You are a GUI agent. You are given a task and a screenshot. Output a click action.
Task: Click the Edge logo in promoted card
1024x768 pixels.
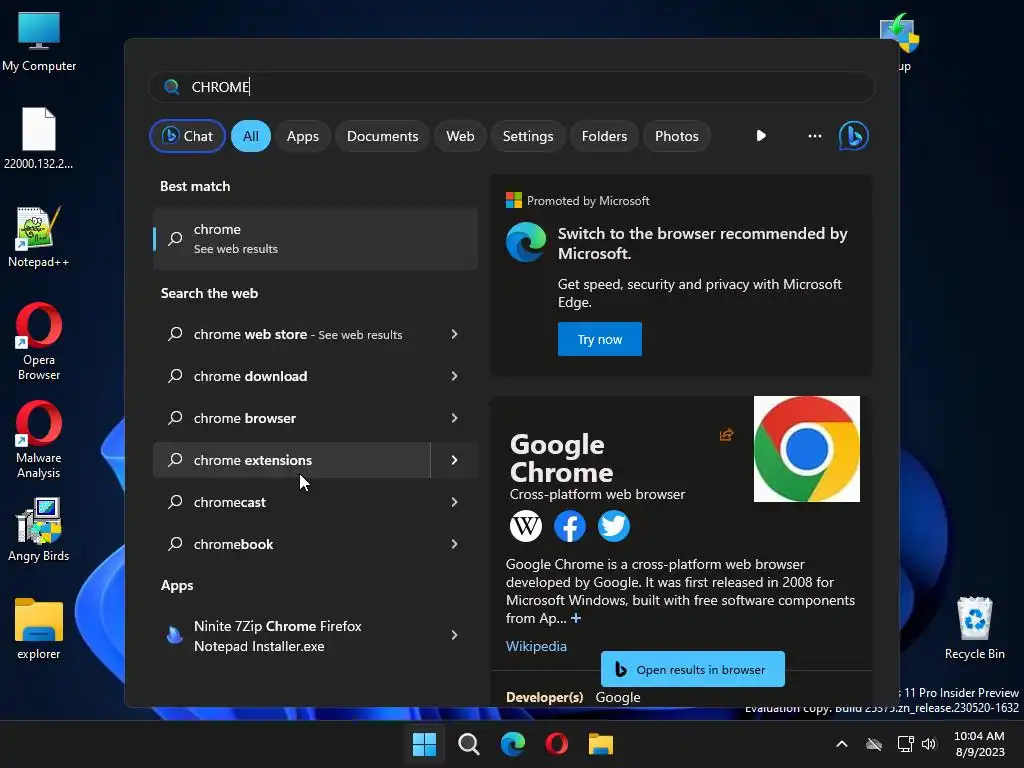point(526,242)
